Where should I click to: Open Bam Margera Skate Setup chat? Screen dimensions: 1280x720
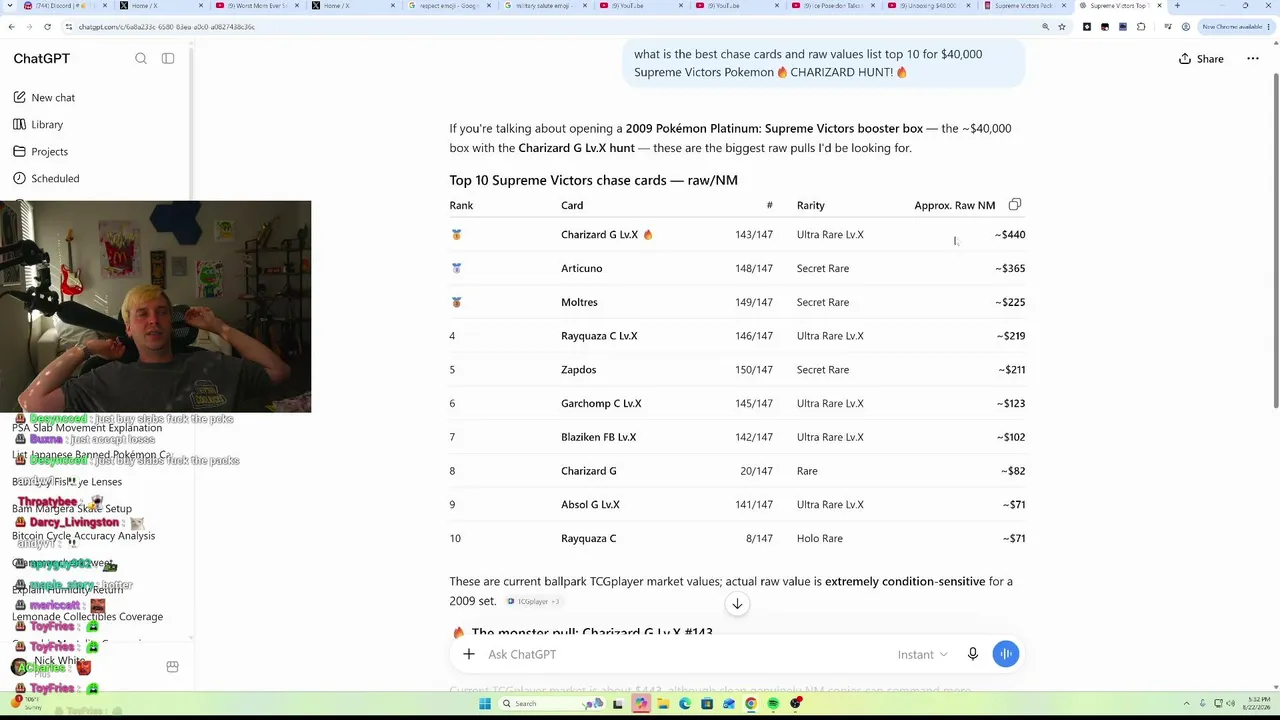[x=72, y=509]
